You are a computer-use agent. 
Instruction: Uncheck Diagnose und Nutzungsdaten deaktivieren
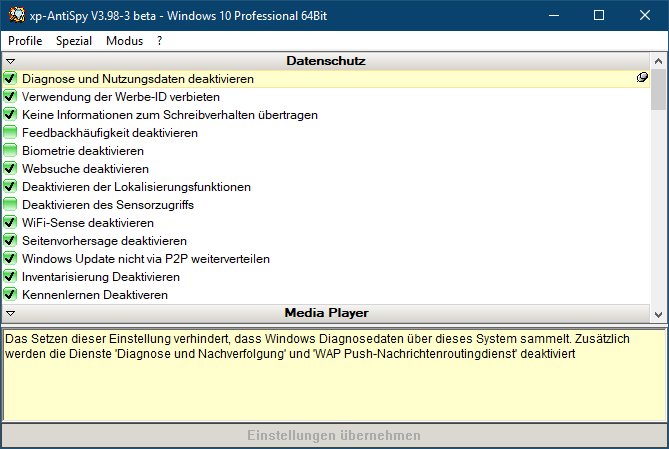click(10, 79)
